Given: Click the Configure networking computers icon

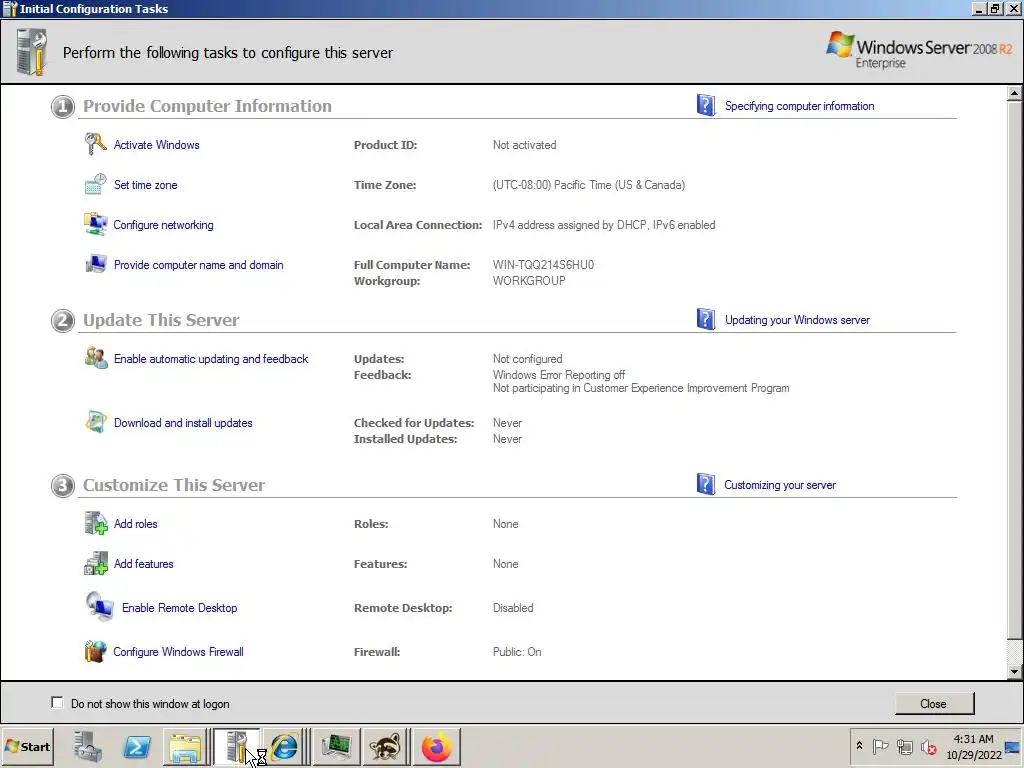Looking at the screenshot, I should click(95, 224).
